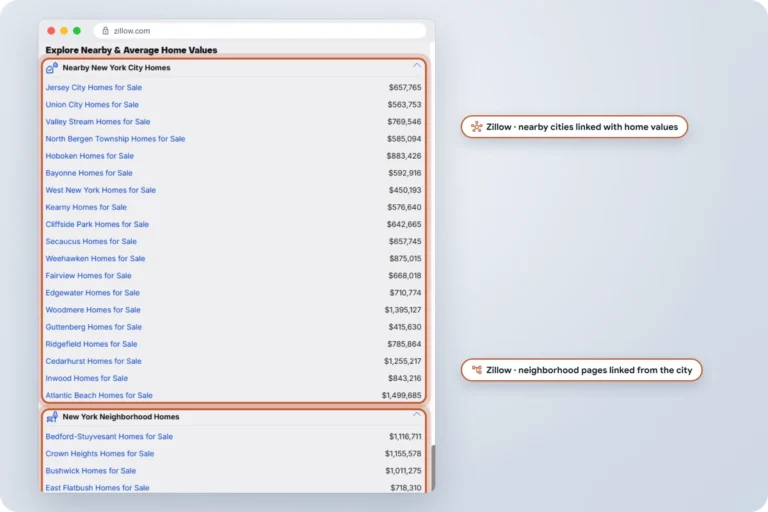Open Inwood Homes for Sale link
Viewport: 768px width, 512px height.
point(87,378)
